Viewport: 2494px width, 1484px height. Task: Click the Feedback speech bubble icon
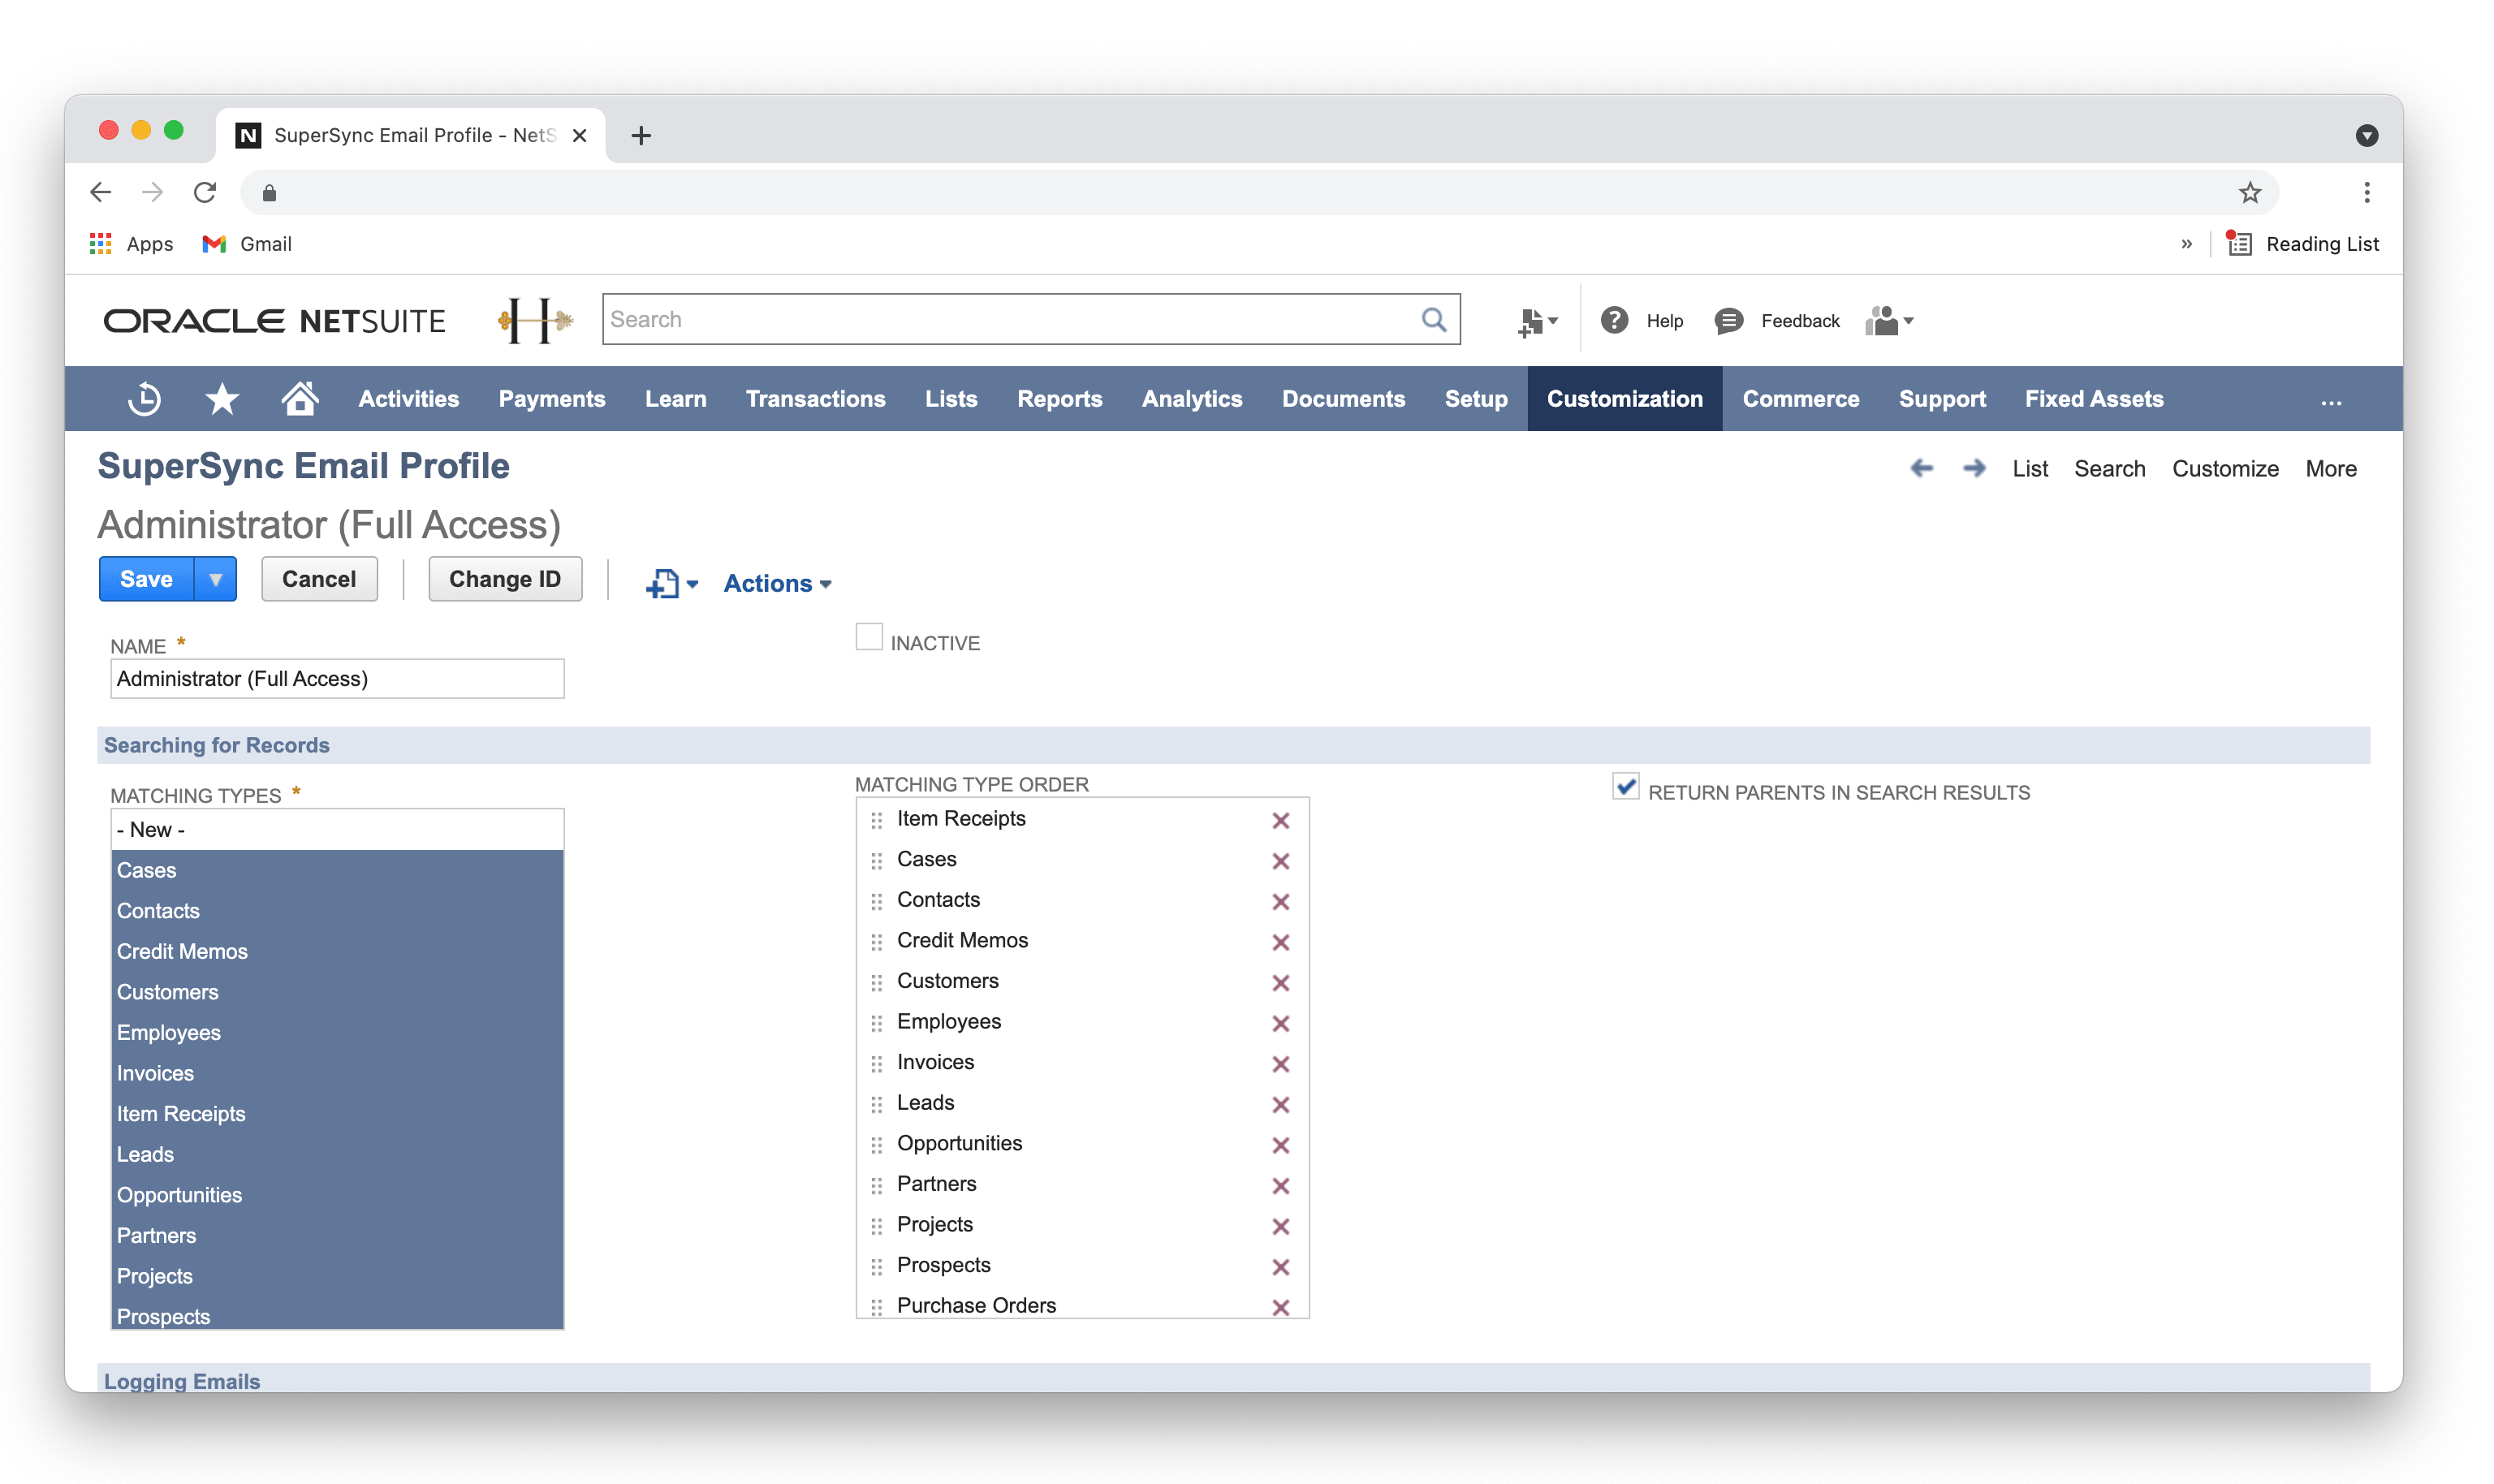click(1728, 321)
